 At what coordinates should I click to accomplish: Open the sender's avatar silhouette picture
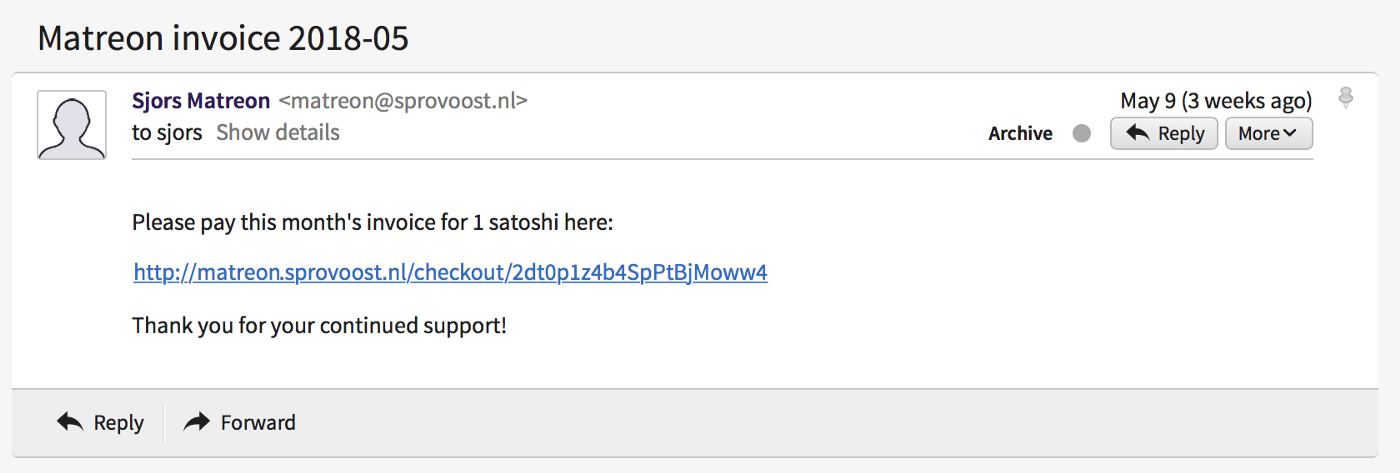(72, 125)
